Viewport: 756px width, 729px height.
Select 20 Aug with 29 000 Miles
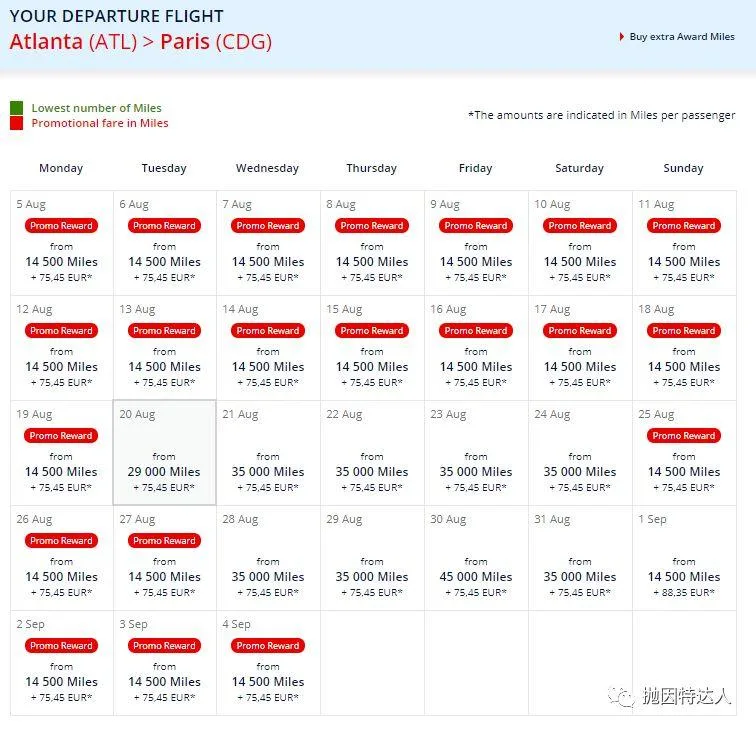coord(164,453)
